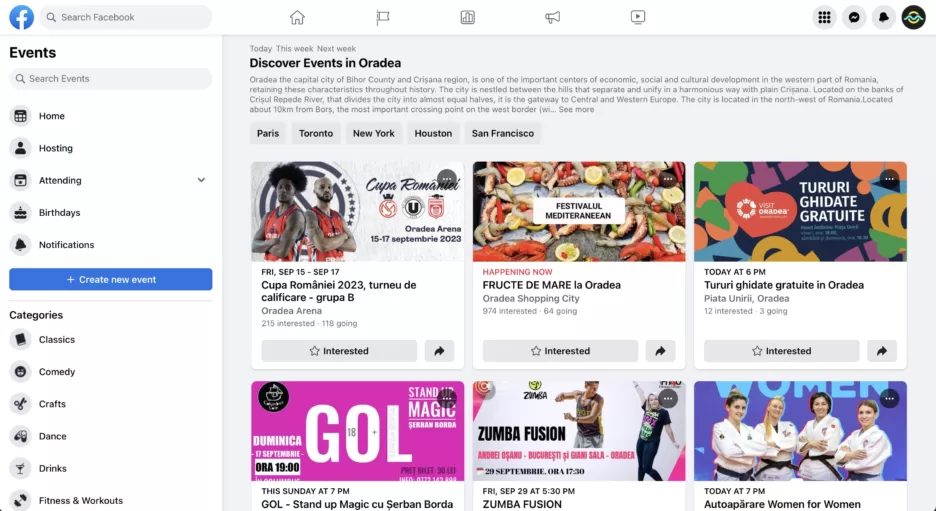Open the notifications bell in top bar
The image size is (936, 511).
coord(883,17)
